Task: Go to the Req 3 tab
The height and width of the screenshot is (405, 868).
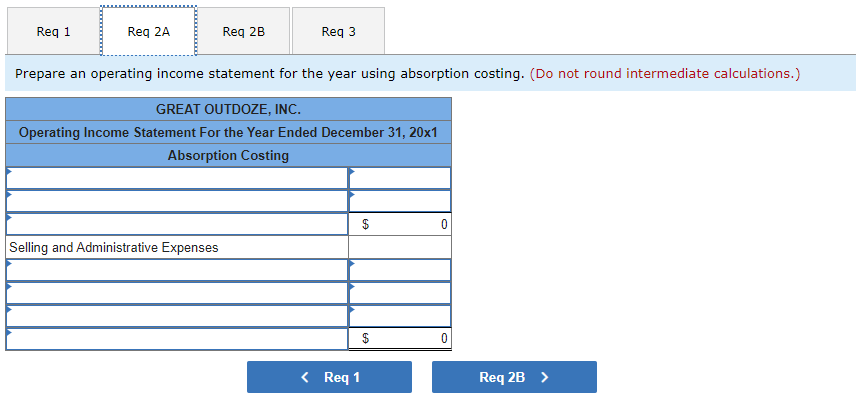Action: pyautogui.click(x=338, y=32)
